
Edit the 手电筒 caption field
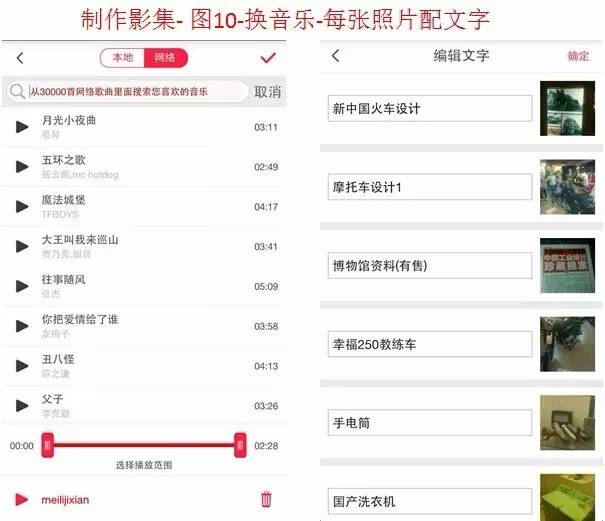click(430, 423)
